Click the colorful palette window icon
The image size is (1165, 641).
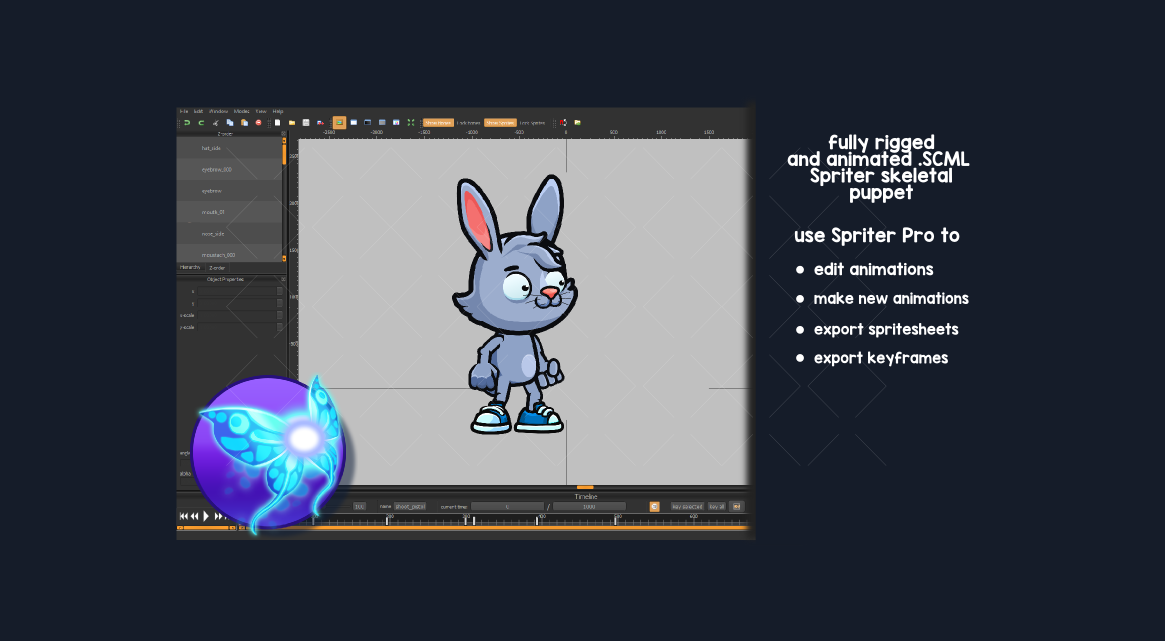tap(396, 123)
